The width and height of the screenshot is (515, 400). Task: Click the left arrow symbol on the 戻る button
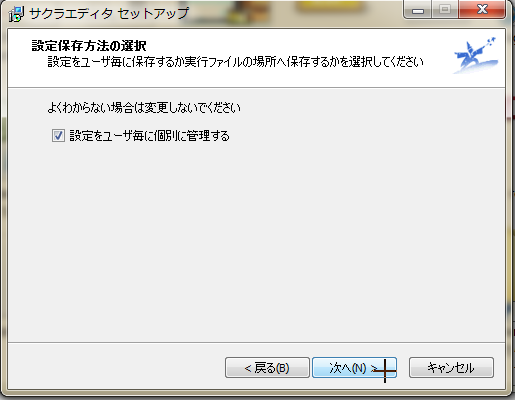click(248, 368)
